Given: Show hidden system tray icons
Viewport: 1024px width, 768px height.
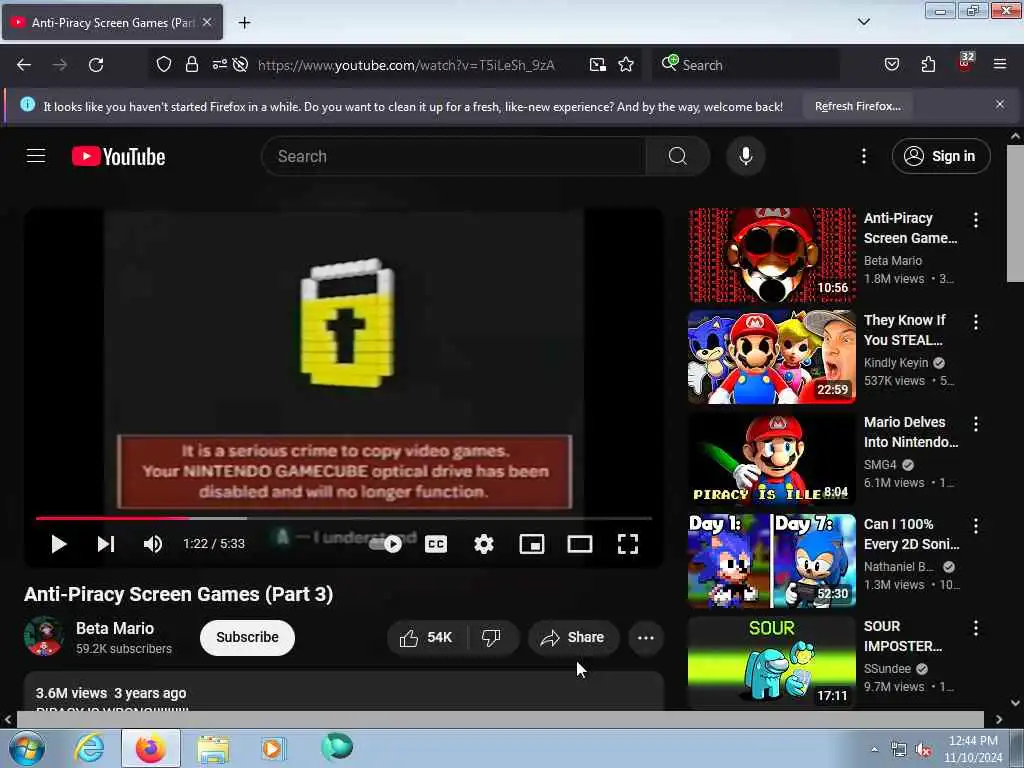Looking at the screenshot, I should 874,749.
